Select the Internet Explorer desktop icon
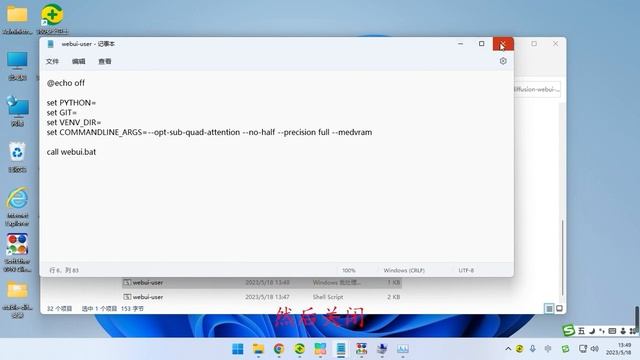The image size is (640, 360). (17, 207)
